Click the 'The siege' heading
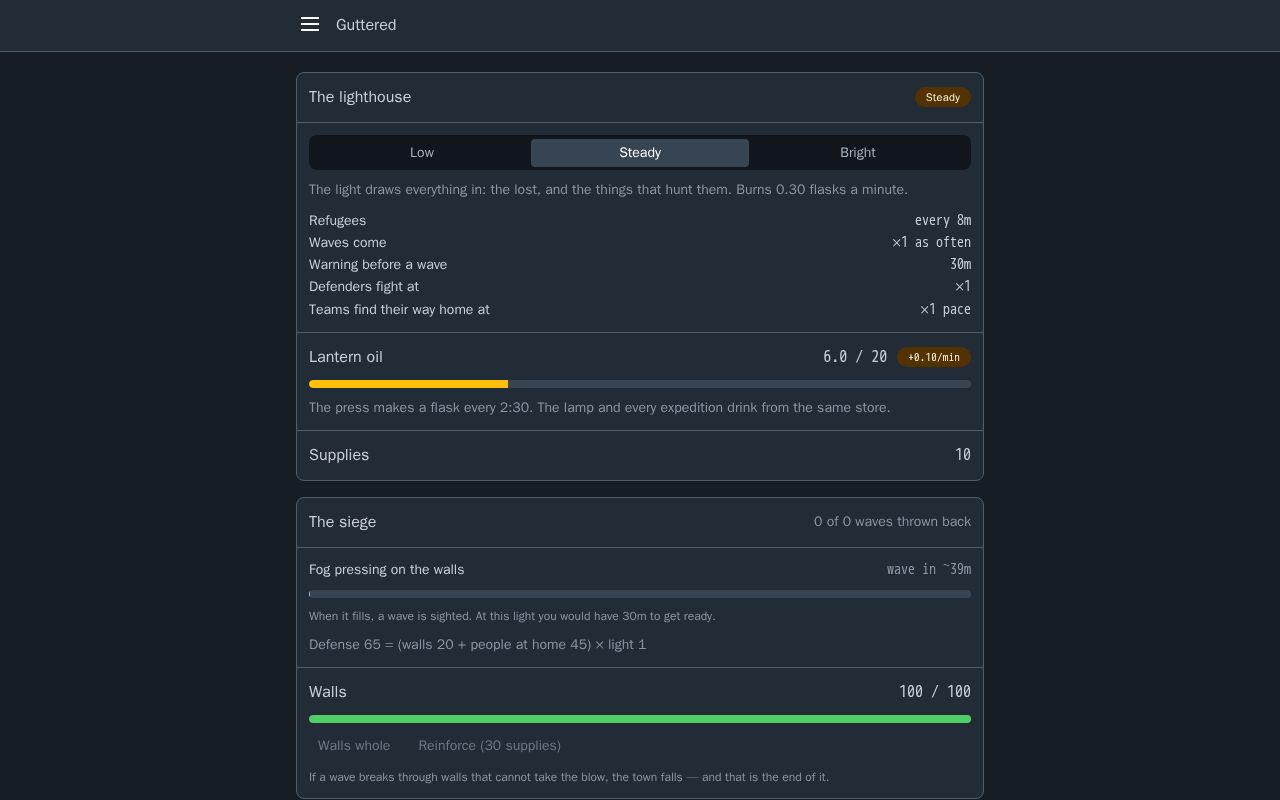The width and height of the screenshot is (1280, 800). [x=343, y=522]
